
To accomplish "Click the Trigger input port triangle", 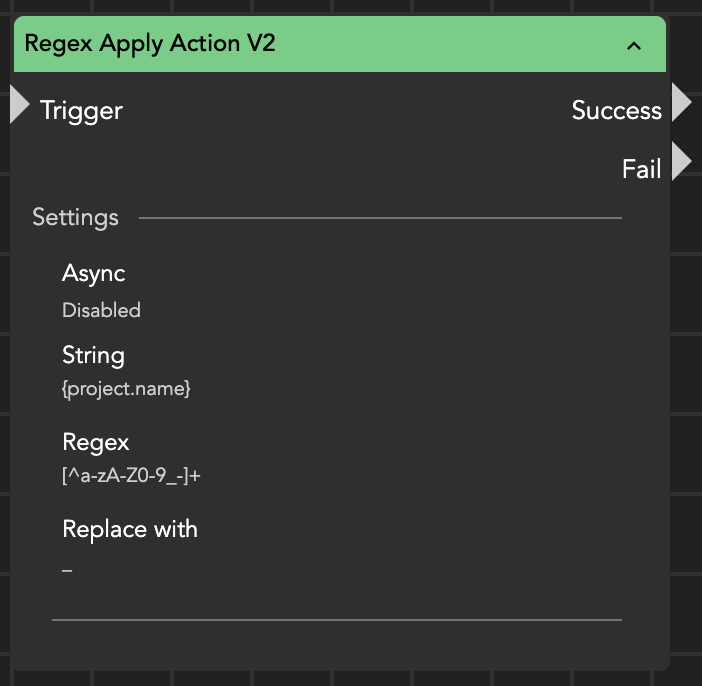I will click(x=19, y=105).
